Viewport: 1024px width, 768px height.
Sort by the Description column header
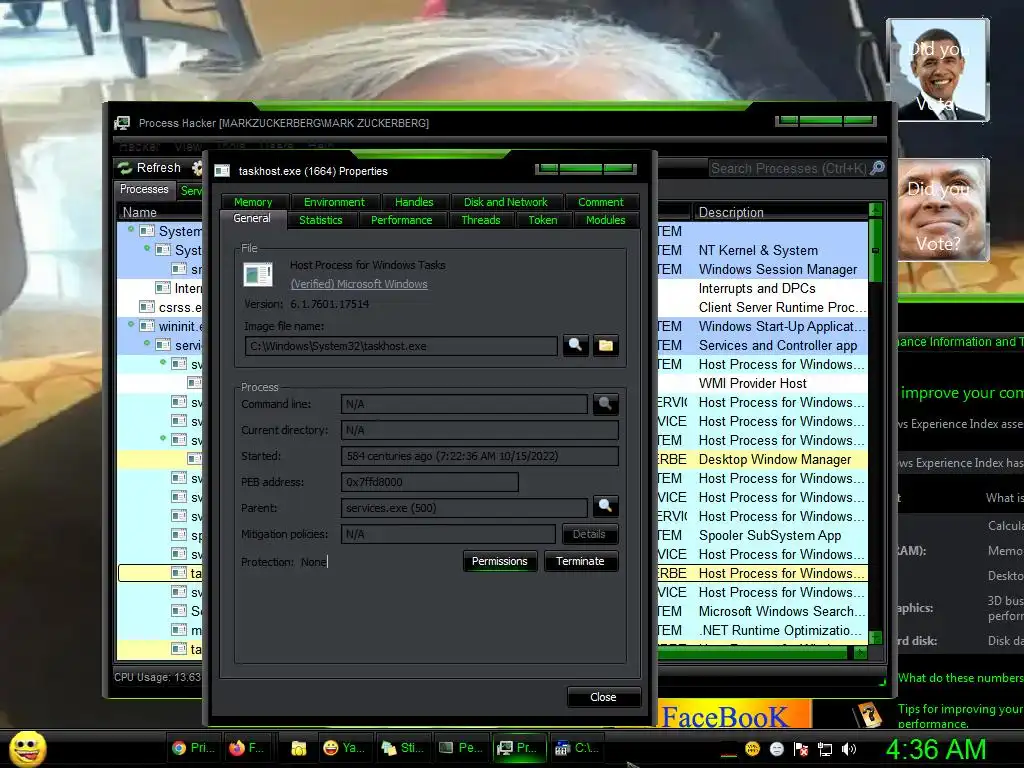coord(780,212)
